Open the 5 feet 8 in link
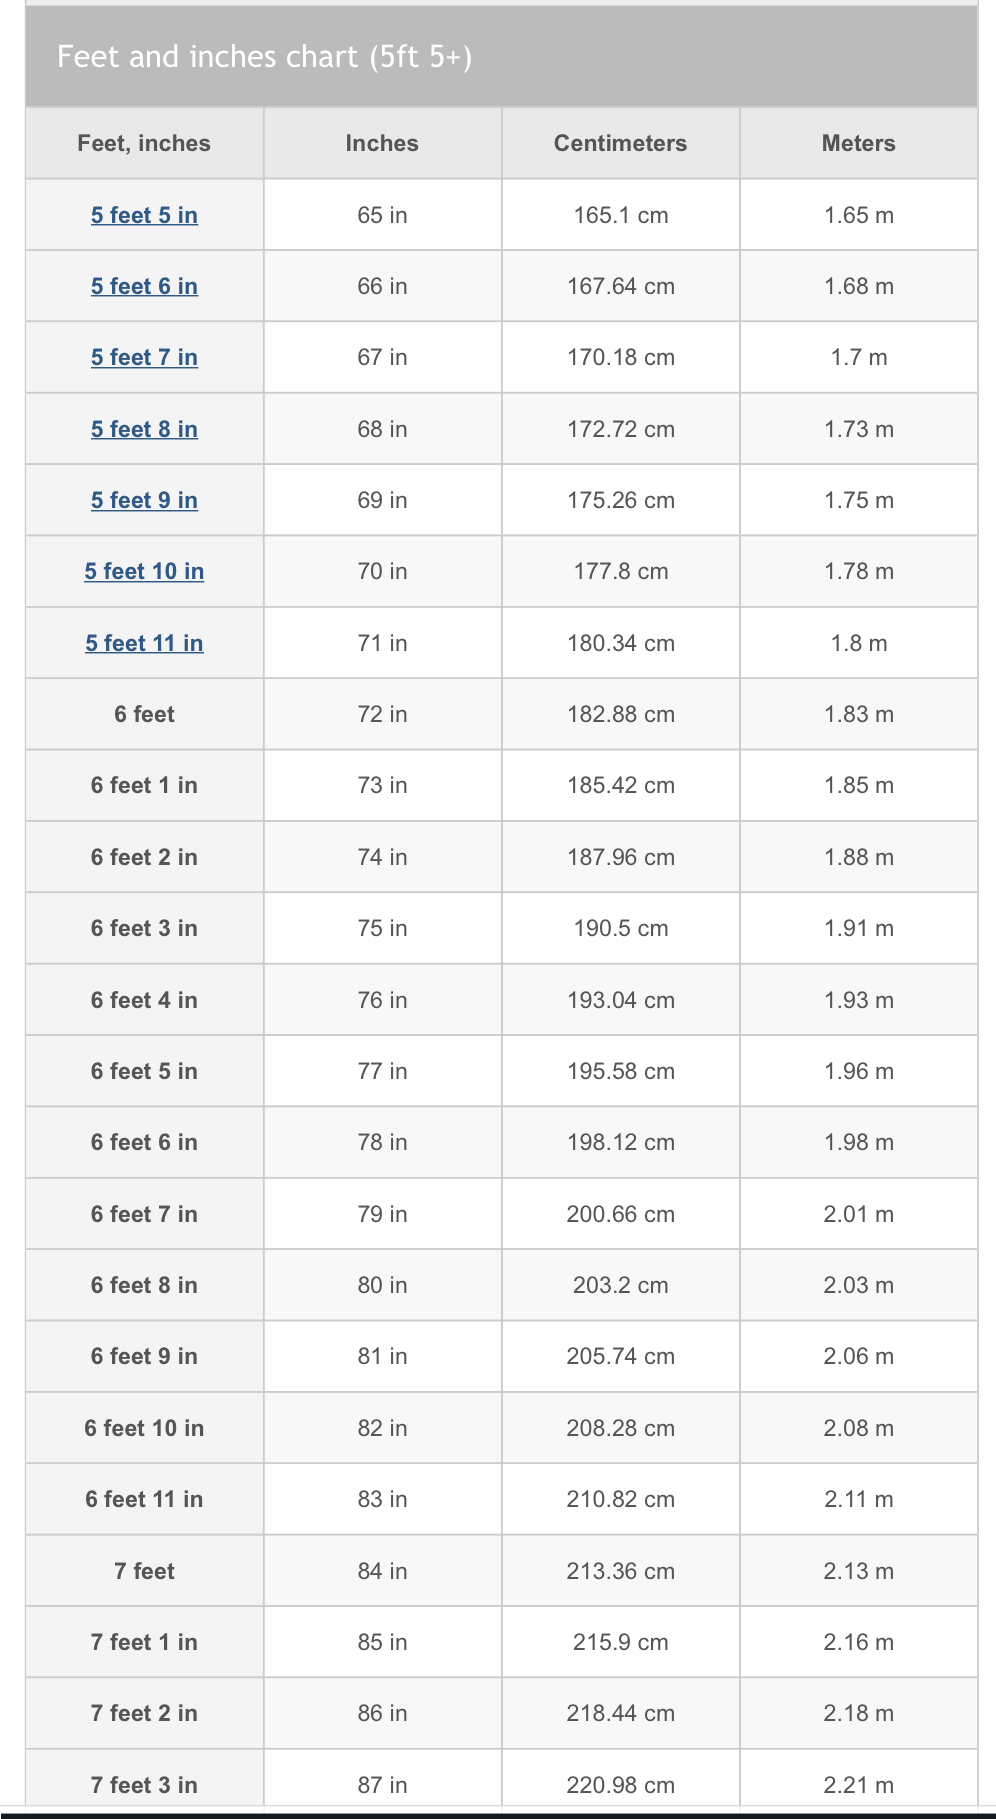 coord(144,429)
